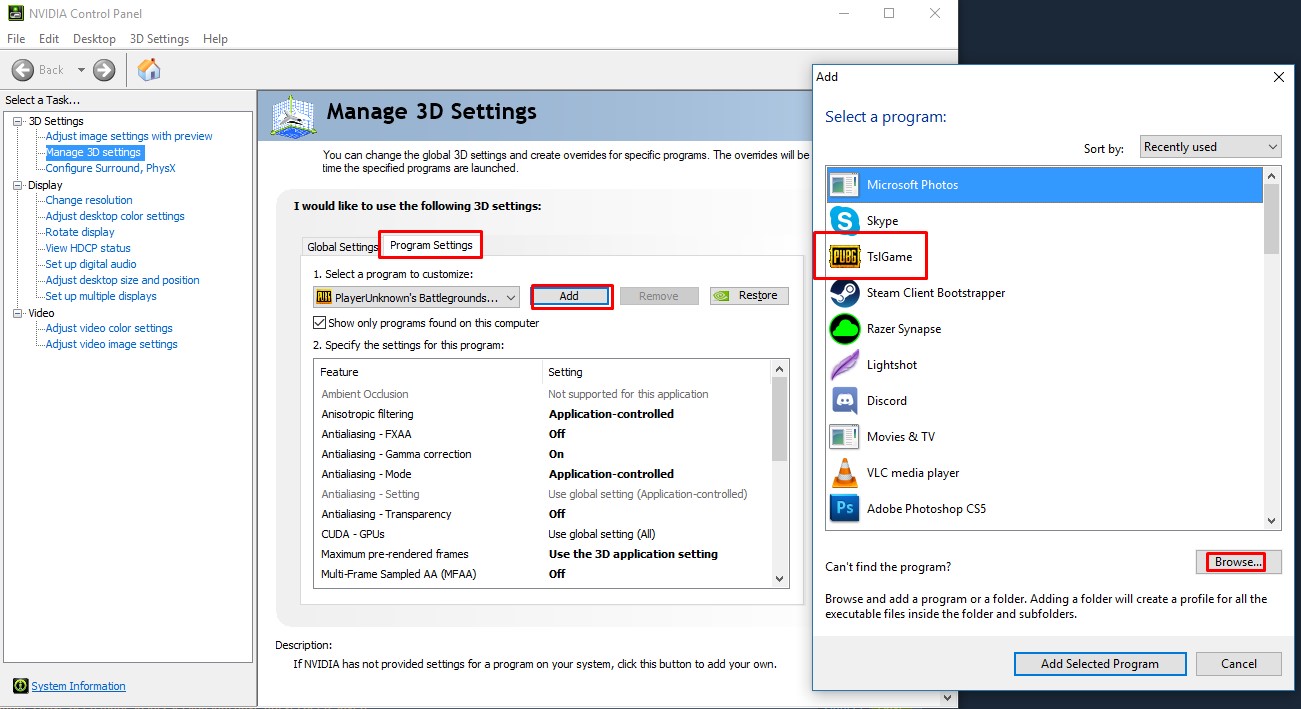Select the VLC media player cone icon

[x=845, y=473]
